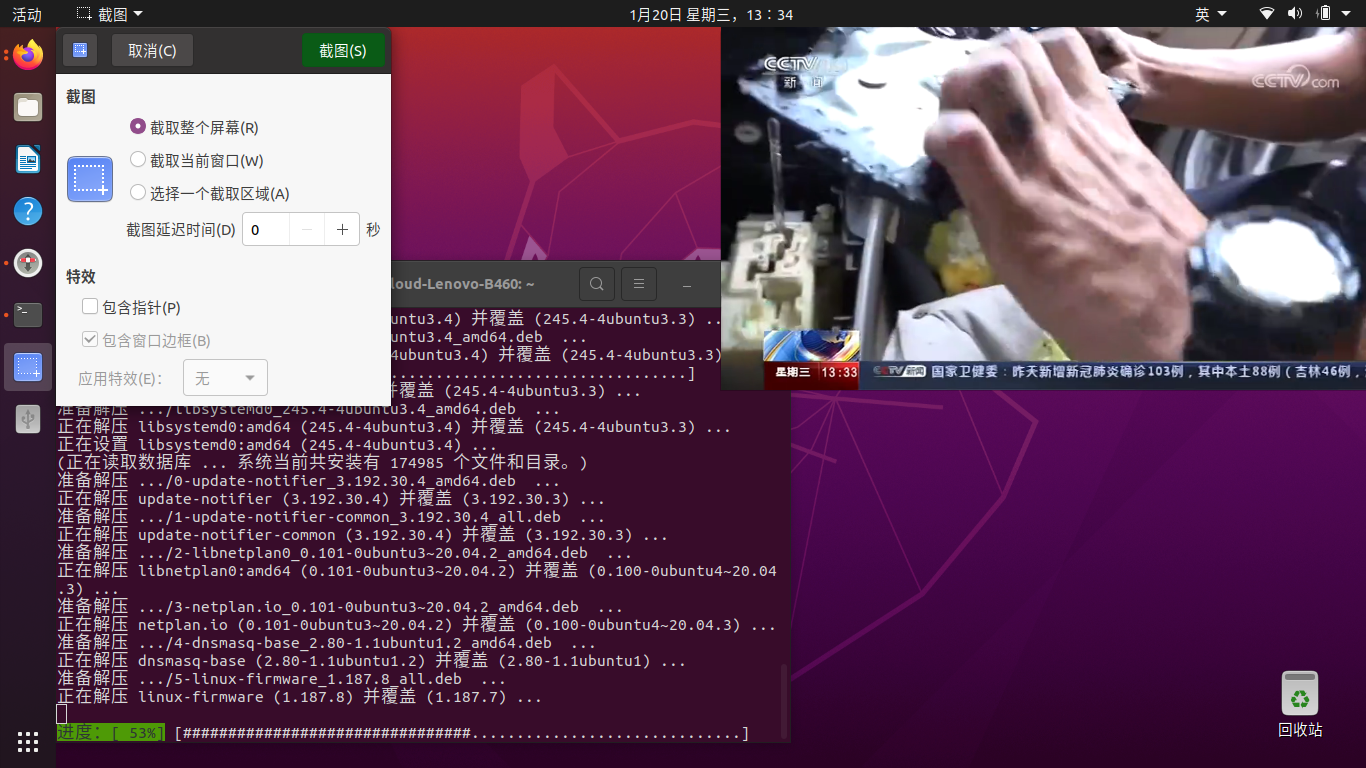Click the large screenshot area illustration icon
Viewport: 1366px width, 768px height.
90,179
